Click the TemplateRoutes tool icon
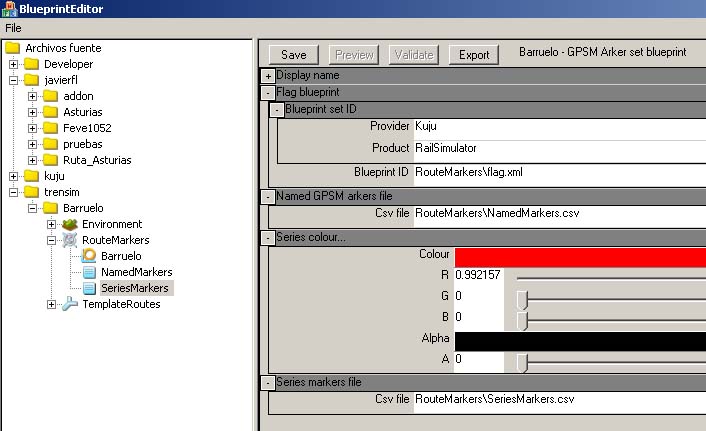 (x=70, y=304)
